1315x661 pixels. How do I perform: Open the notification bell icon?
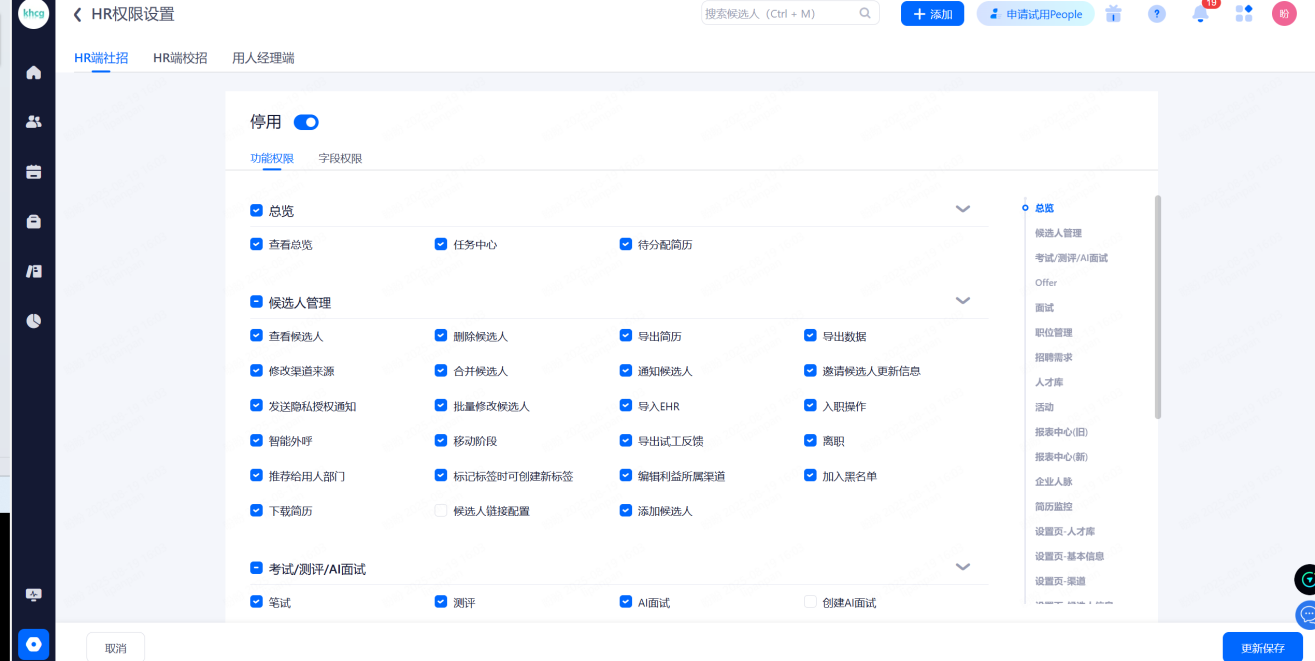[1201, 14]
